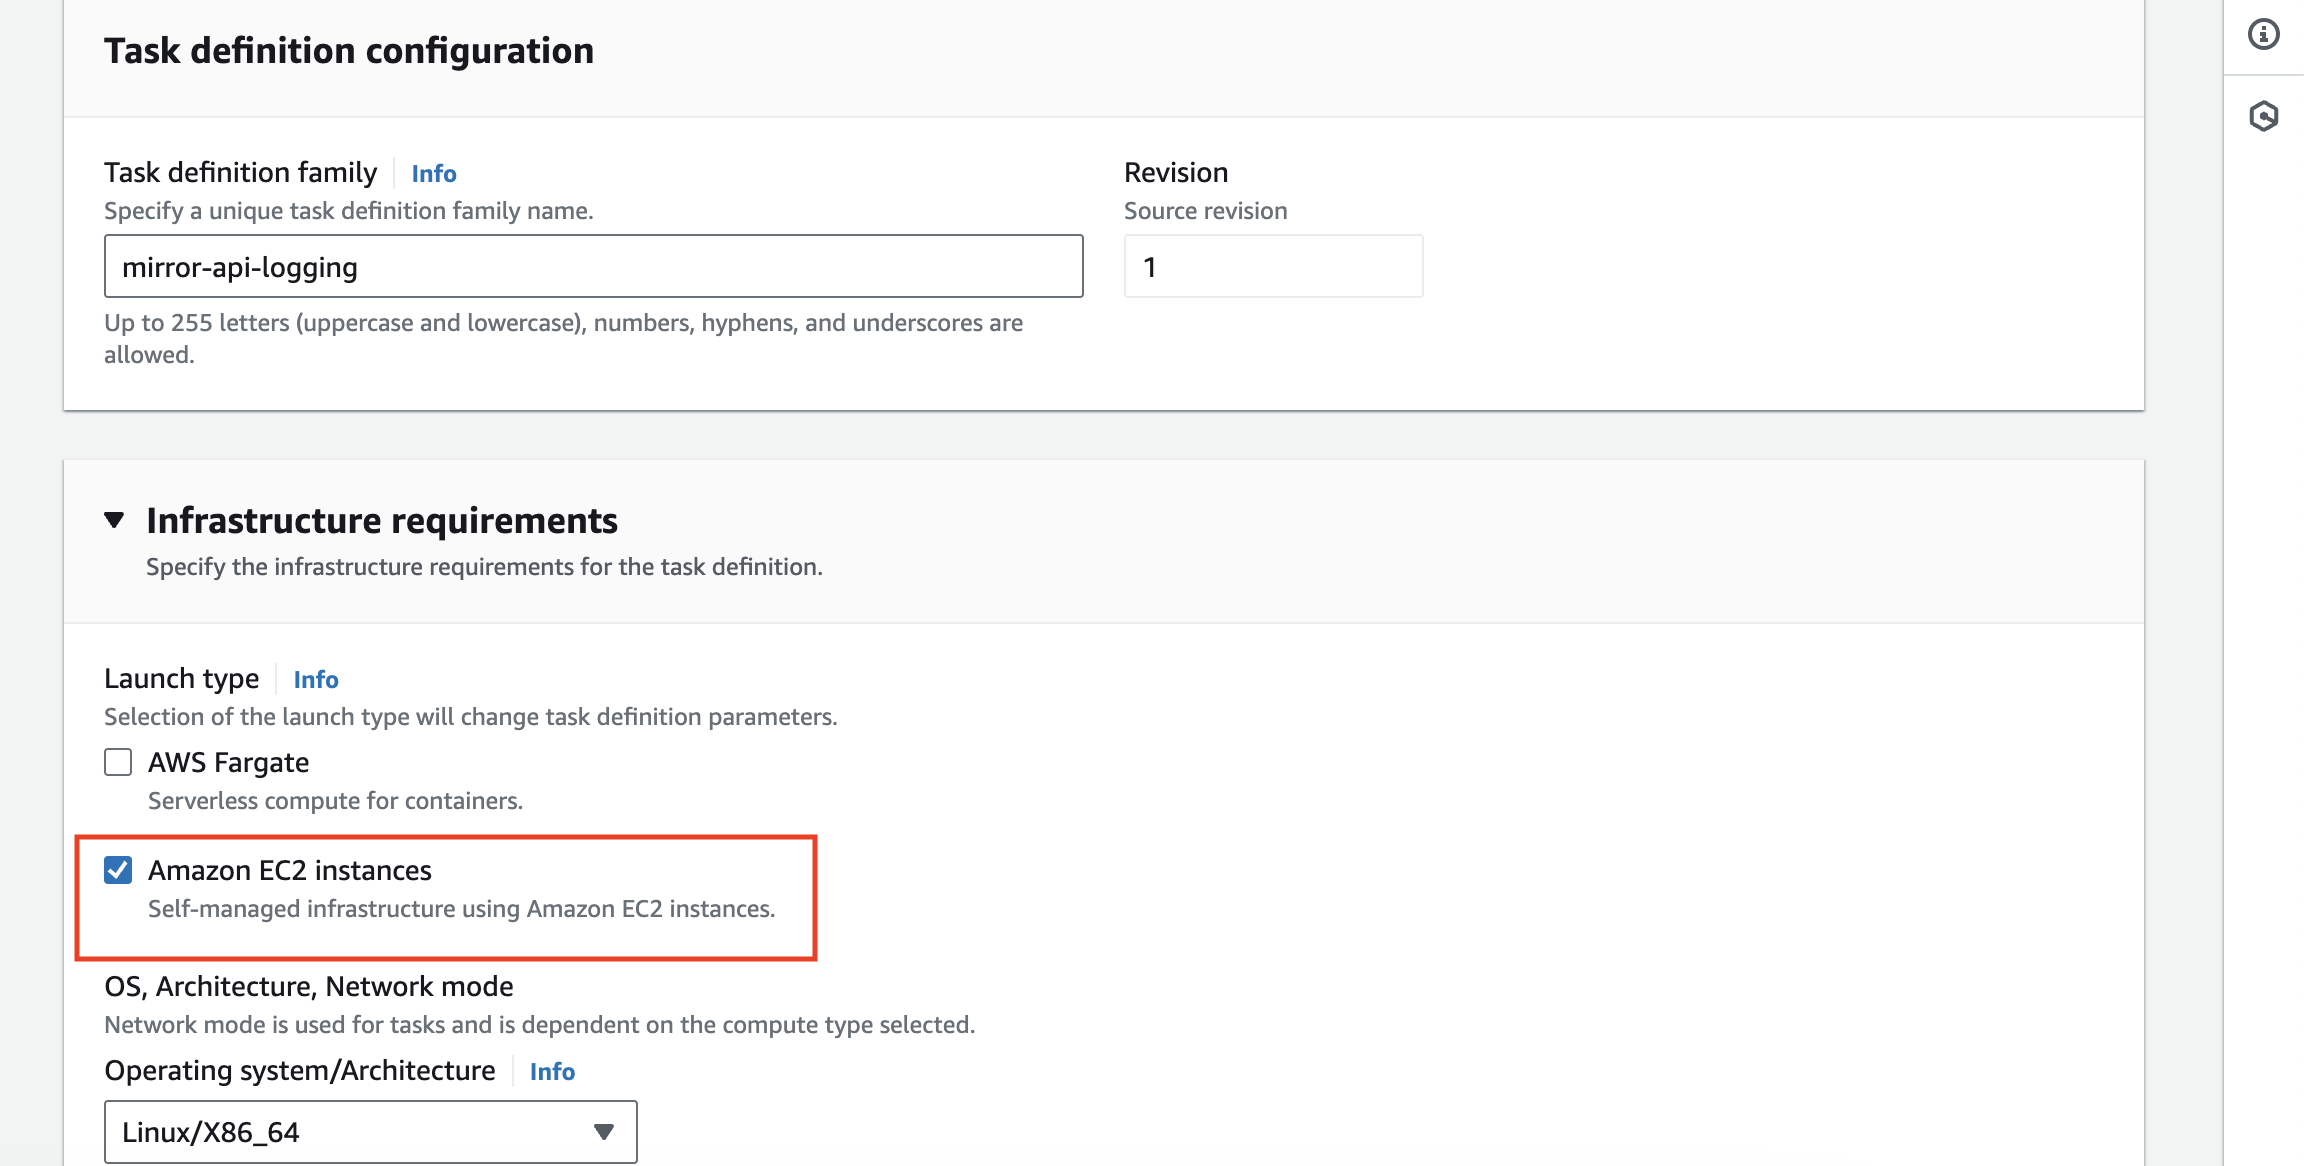Click the Revision label above the source revision

point(1175,171)
